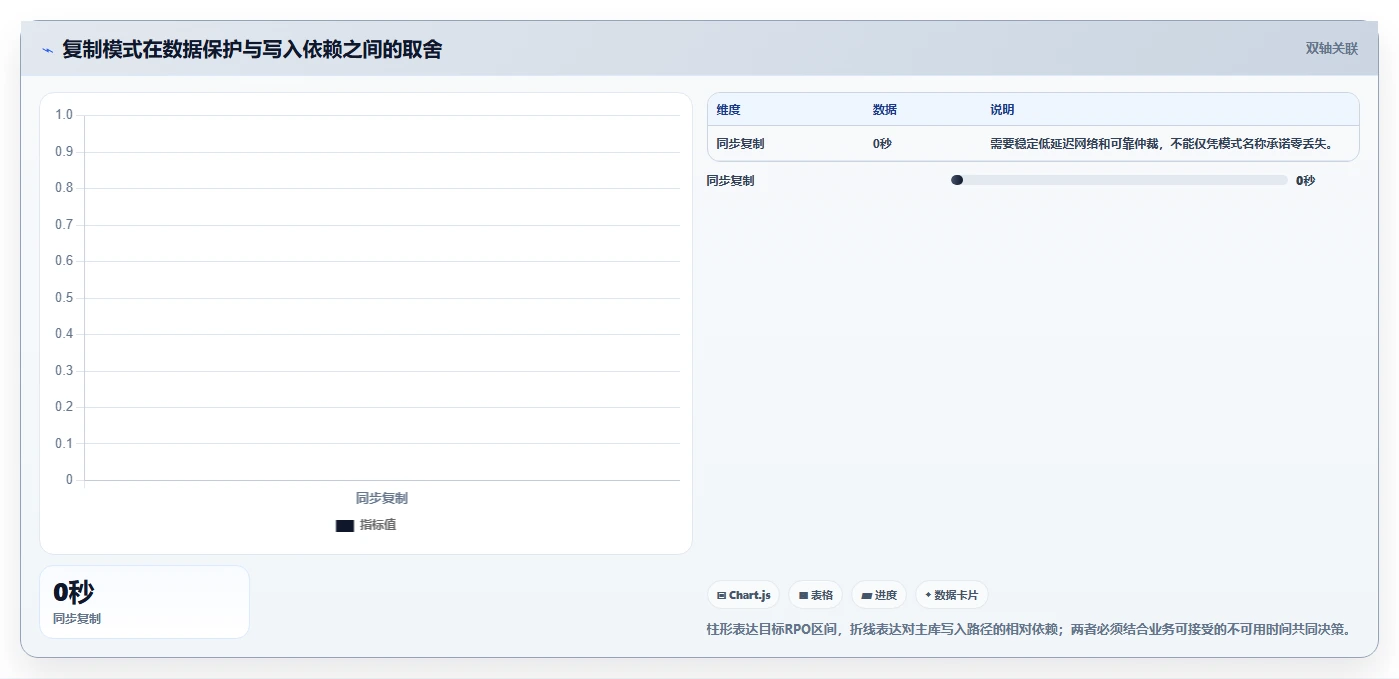This screenshot has height=679, width=1399.
Task: Click the 双轴关联 label in header
Action: [x=1332, y=48]
